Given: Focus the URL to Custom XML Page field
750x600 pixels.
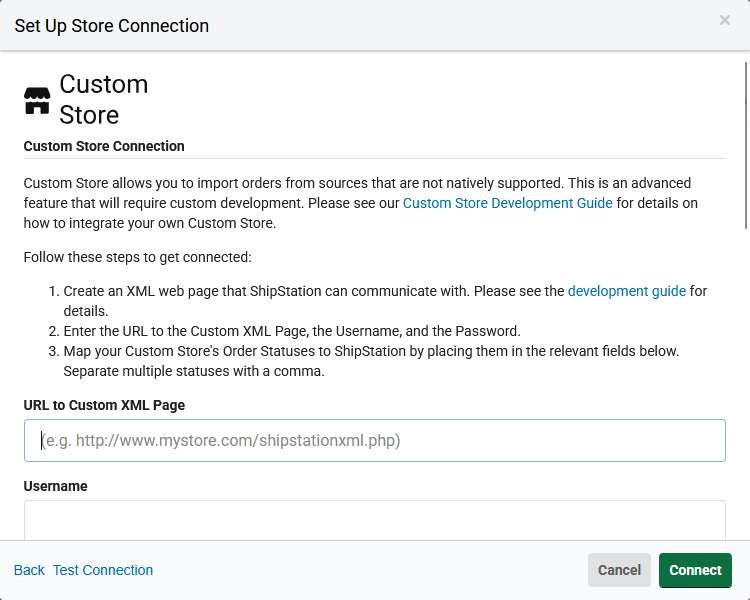Looking at the screenshot, I should click(374, 440).
